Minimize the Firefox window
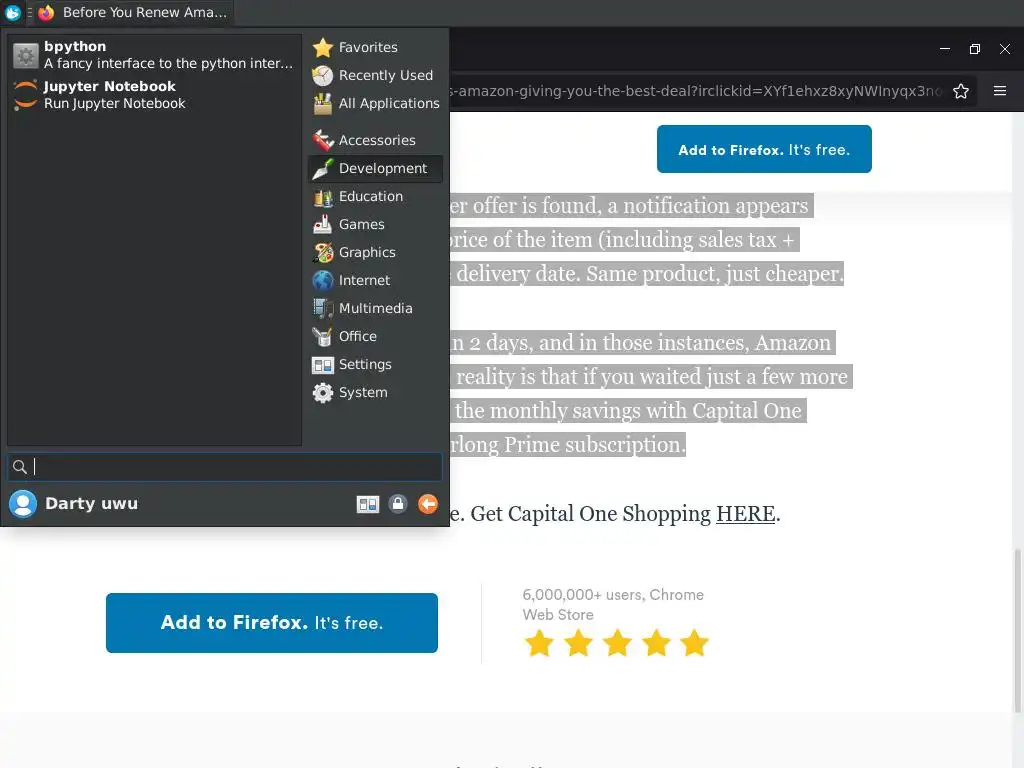Screen dimensions: 1024x768 pos(945,49)
